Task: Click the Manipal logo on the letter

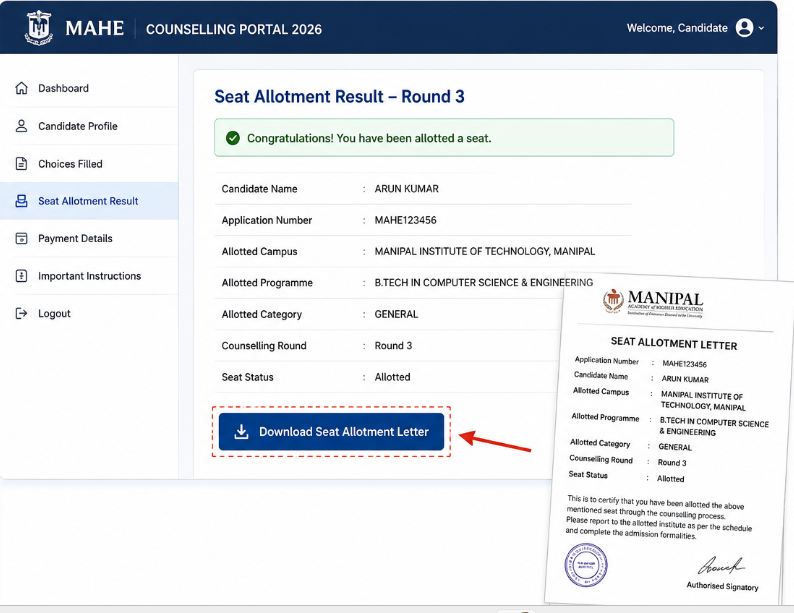Action: point(653,303)
